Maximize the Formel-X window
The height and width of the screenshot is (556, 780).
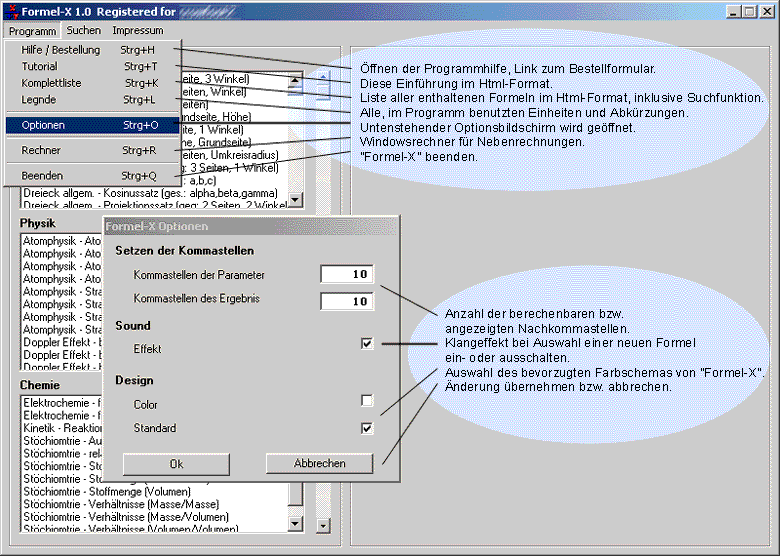(x=750, y=11)
